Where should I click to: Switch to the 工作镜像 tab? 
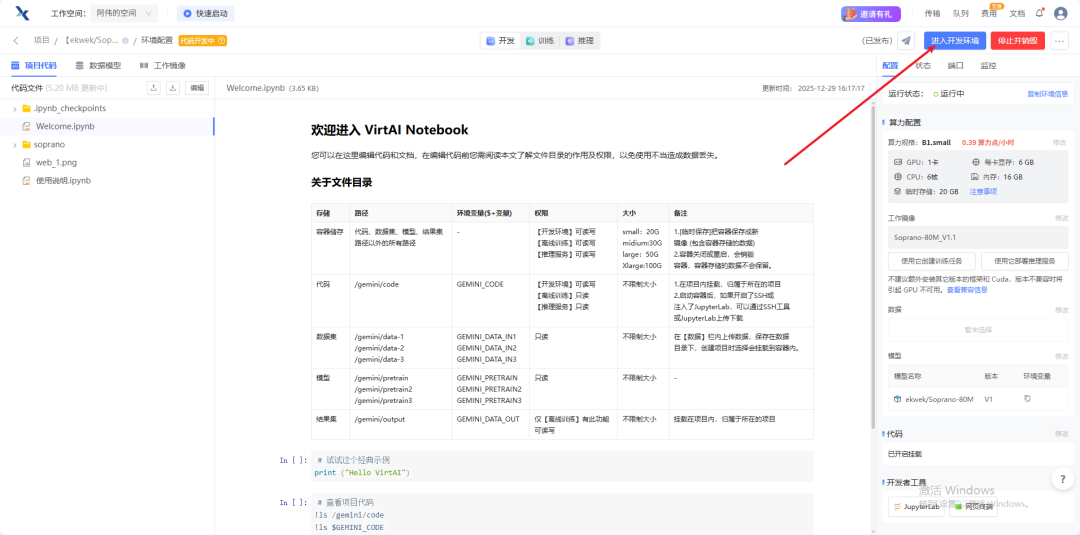163,66
